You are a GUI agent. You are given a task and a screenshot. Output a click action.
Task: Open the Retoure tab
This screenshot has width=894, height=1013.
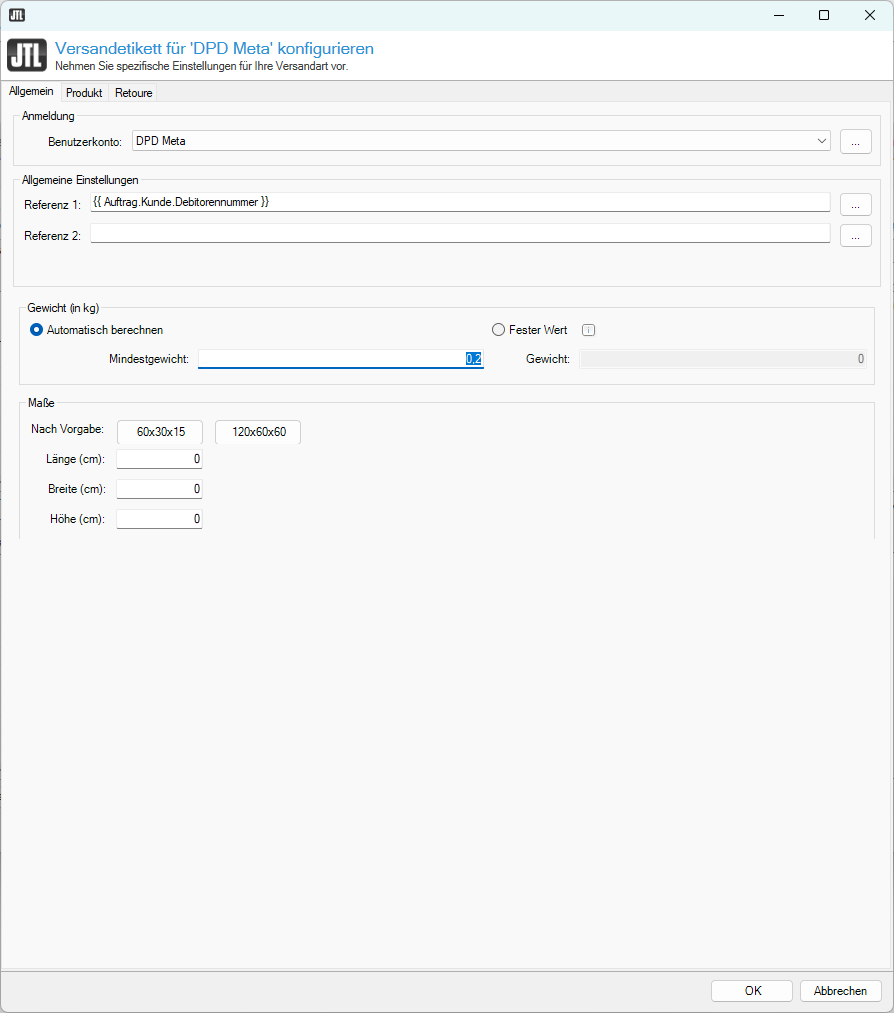[x=133, y=93]
